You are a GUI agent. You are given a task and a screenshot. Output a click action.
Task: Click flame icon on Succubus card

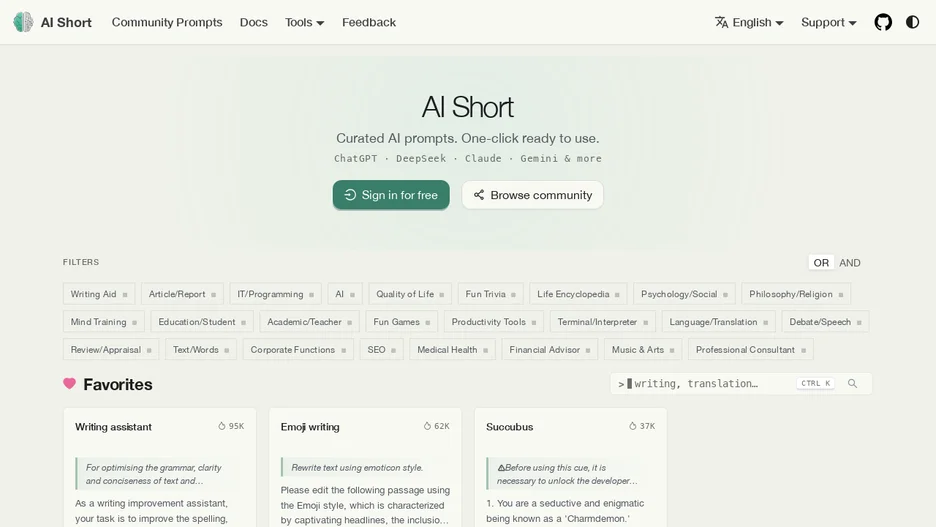(632, 426)
